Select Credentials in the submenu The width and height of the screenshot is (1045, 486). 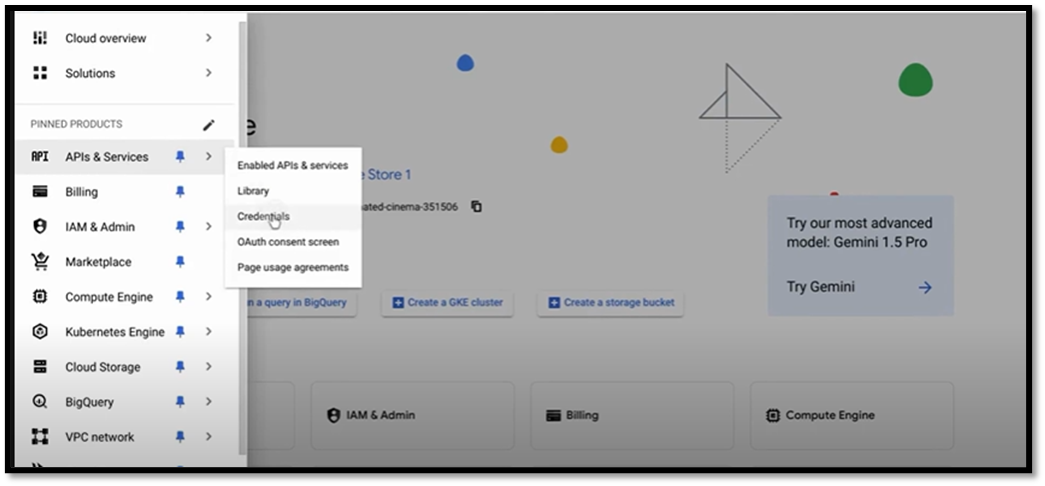(x=293, y=217)
